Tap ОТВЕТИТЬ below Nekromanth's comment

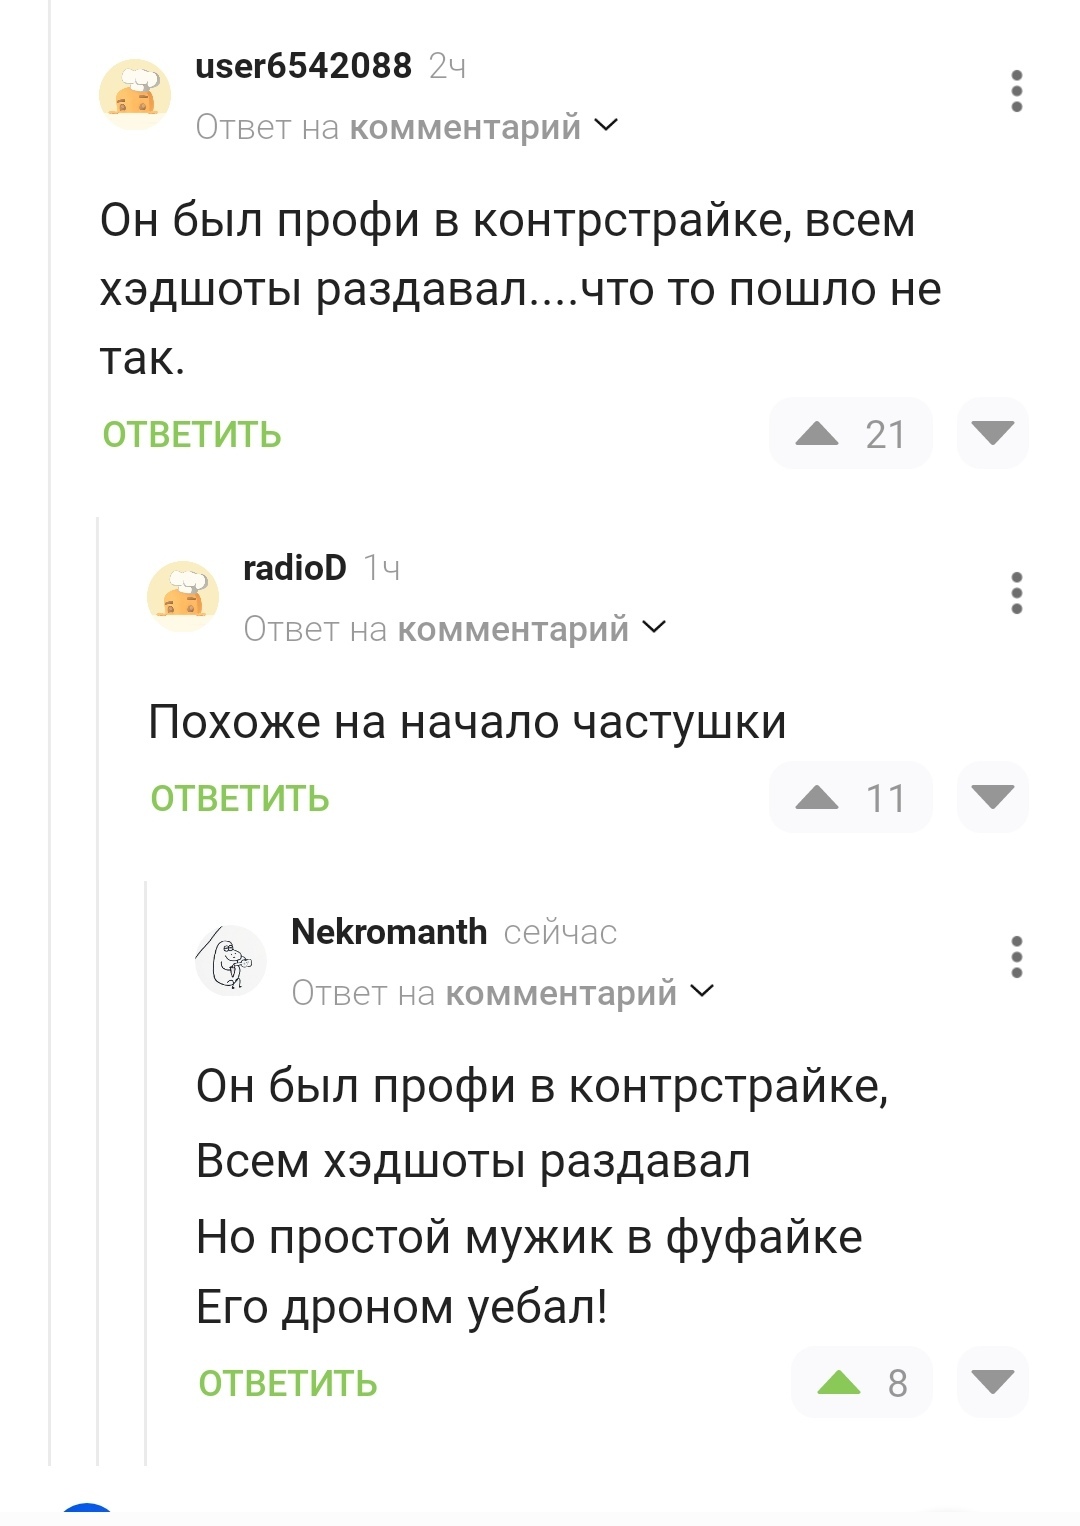[288, 1383]
